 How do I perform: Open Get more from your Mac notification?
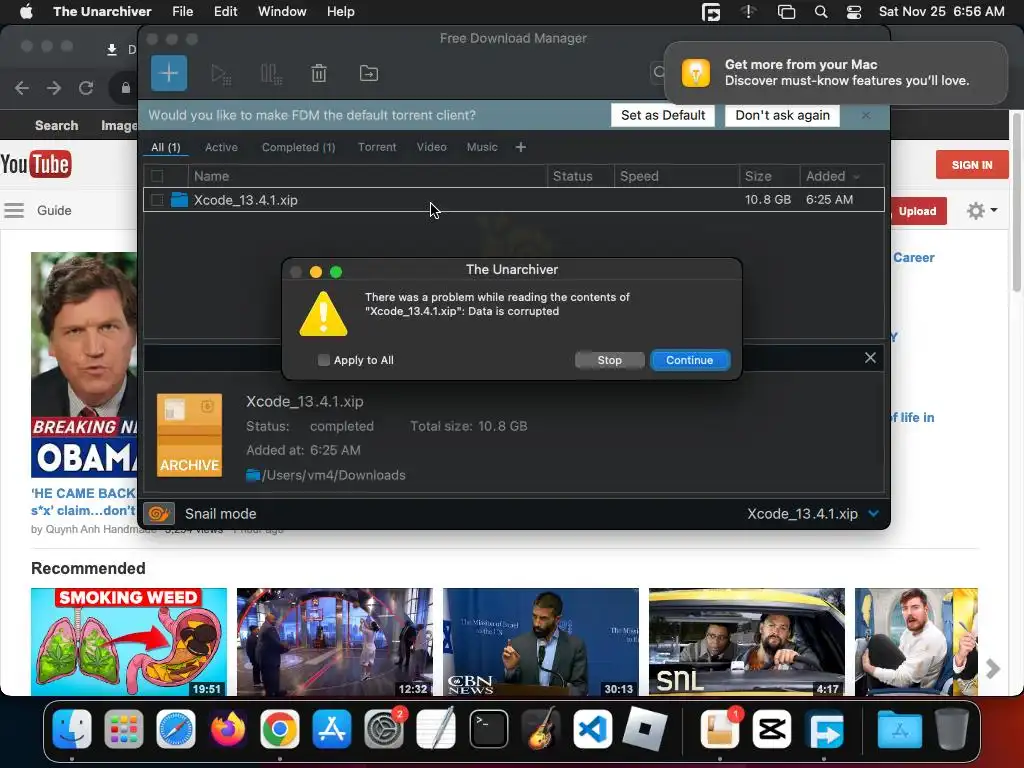tap(835, 73)
